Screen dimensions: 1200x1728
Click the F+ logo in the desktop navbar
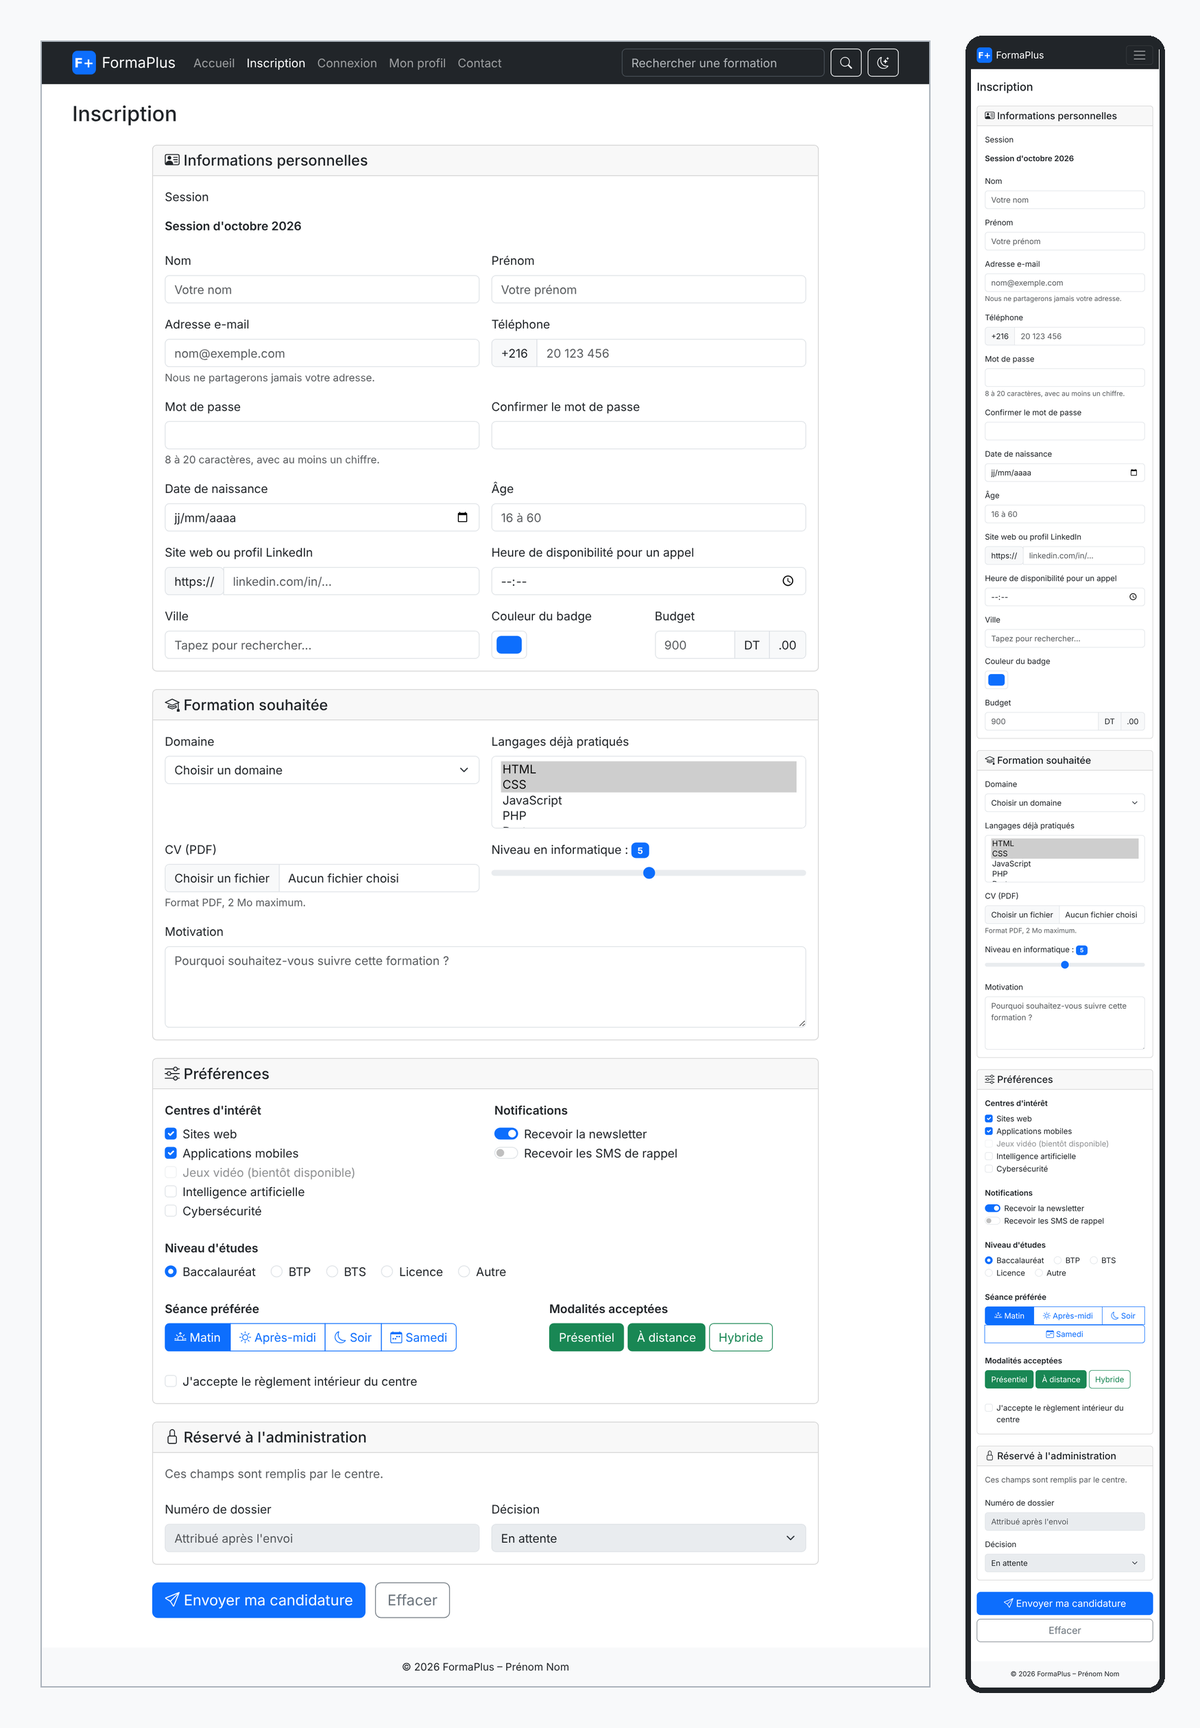pos(84,63)
